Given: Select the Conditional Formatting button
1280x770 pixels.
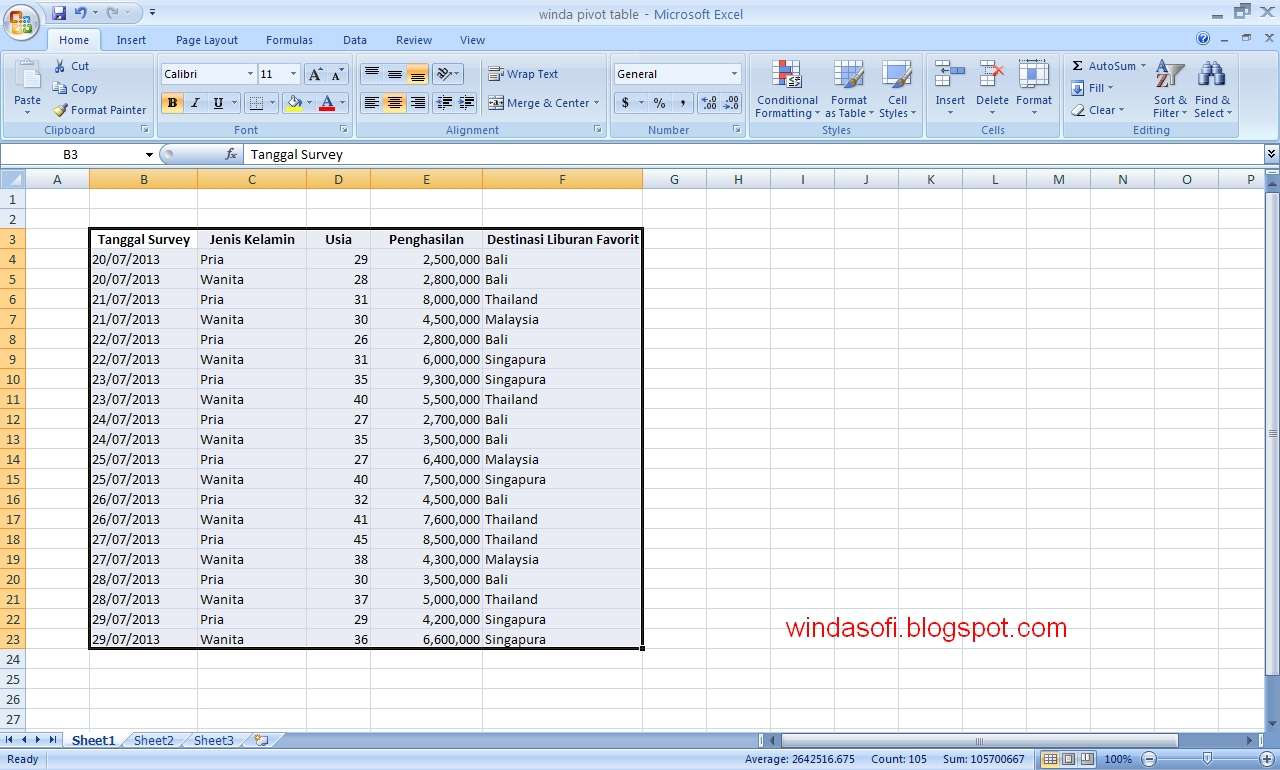Looking at the screenshot, I should (786, 88).
